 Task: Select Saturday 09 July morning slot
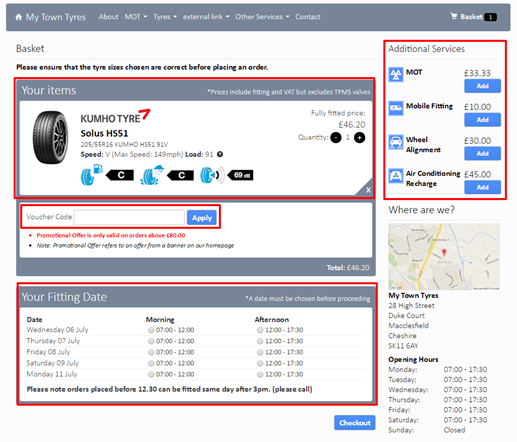click(151, 363)
